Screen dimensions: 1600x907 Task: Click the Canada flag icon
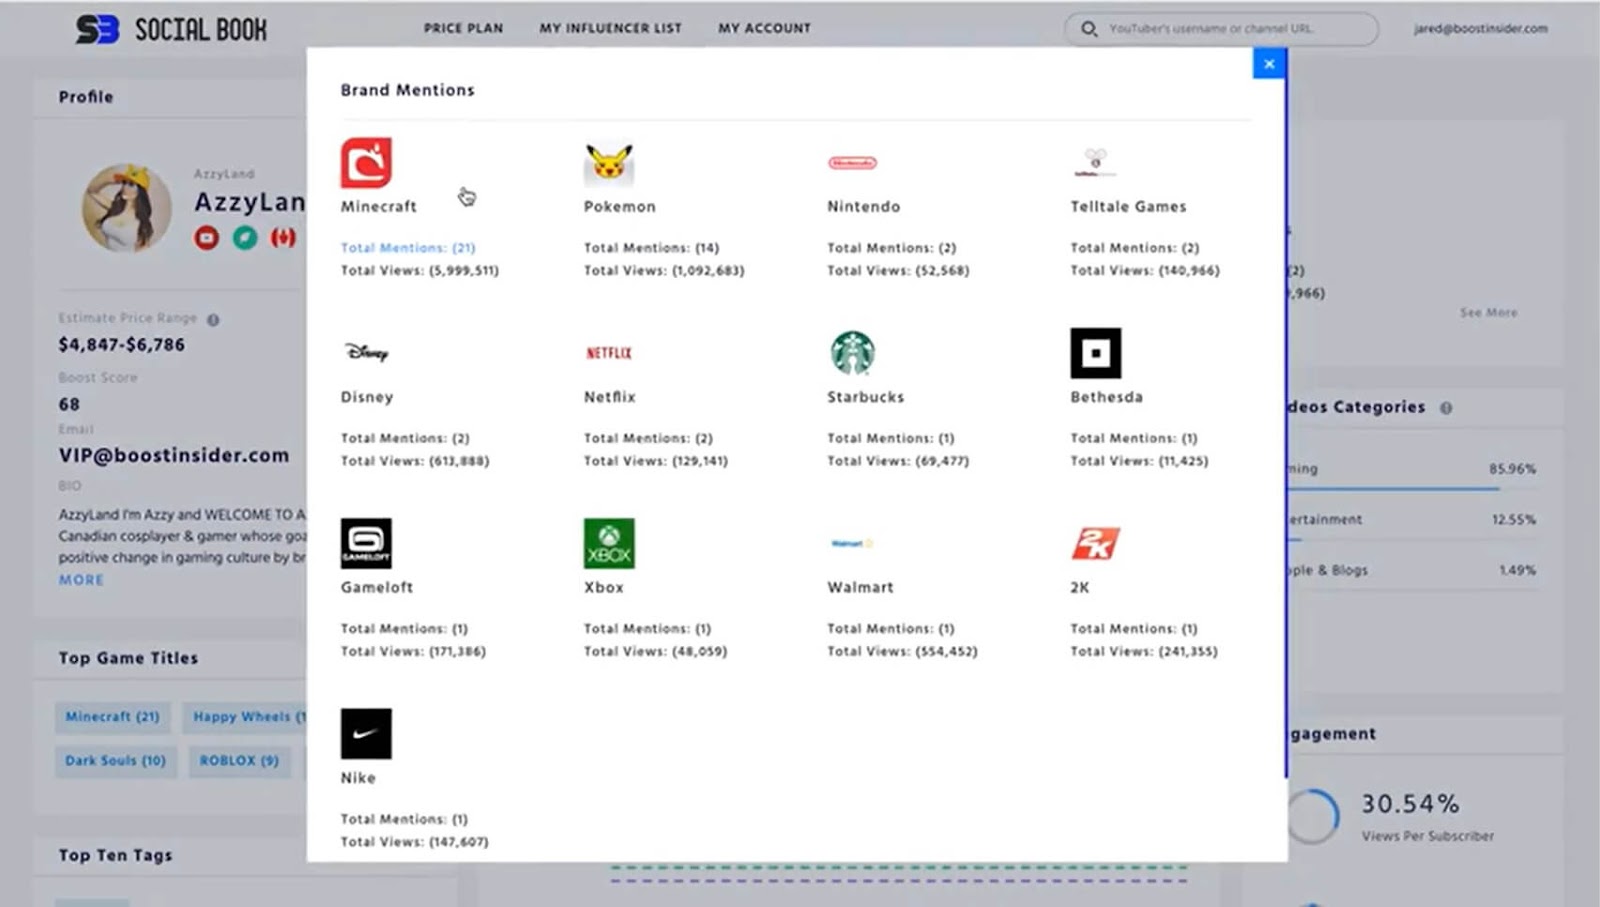pyautogui.click(x=283, y=238)
